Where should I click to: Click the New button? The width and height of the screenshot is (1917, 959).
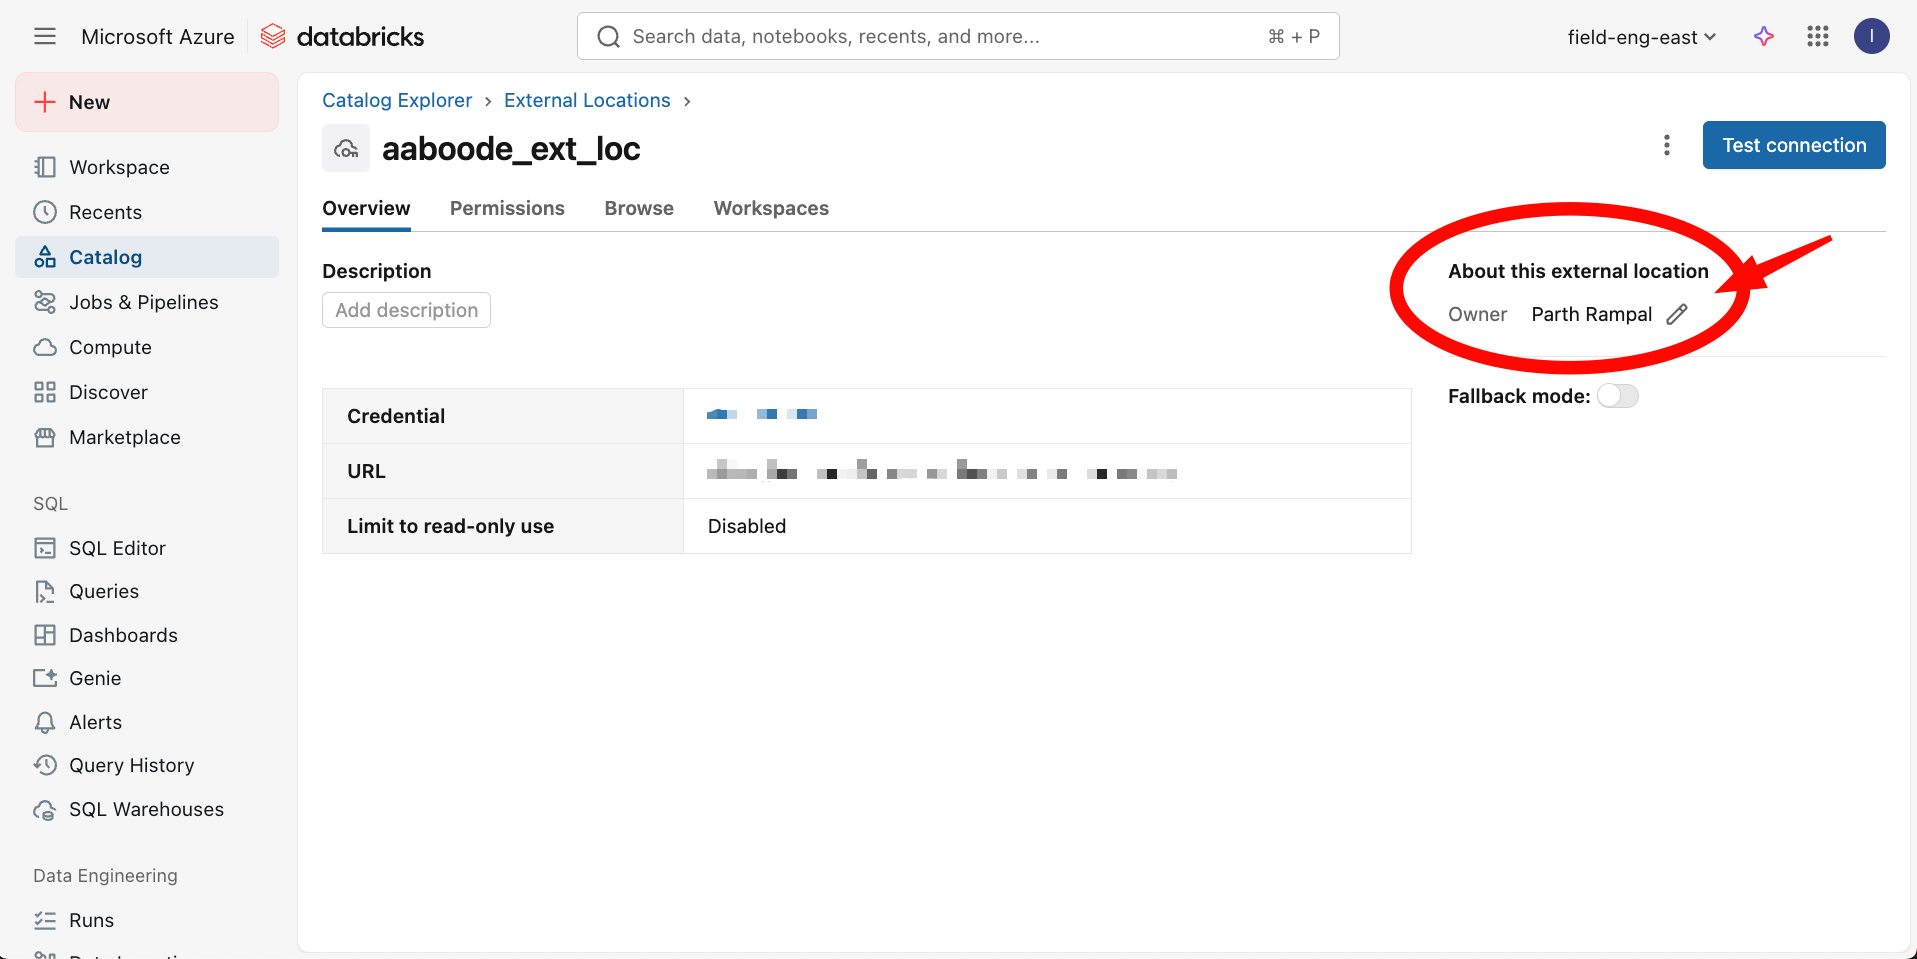pyautogui.click(x=147, y=102)
